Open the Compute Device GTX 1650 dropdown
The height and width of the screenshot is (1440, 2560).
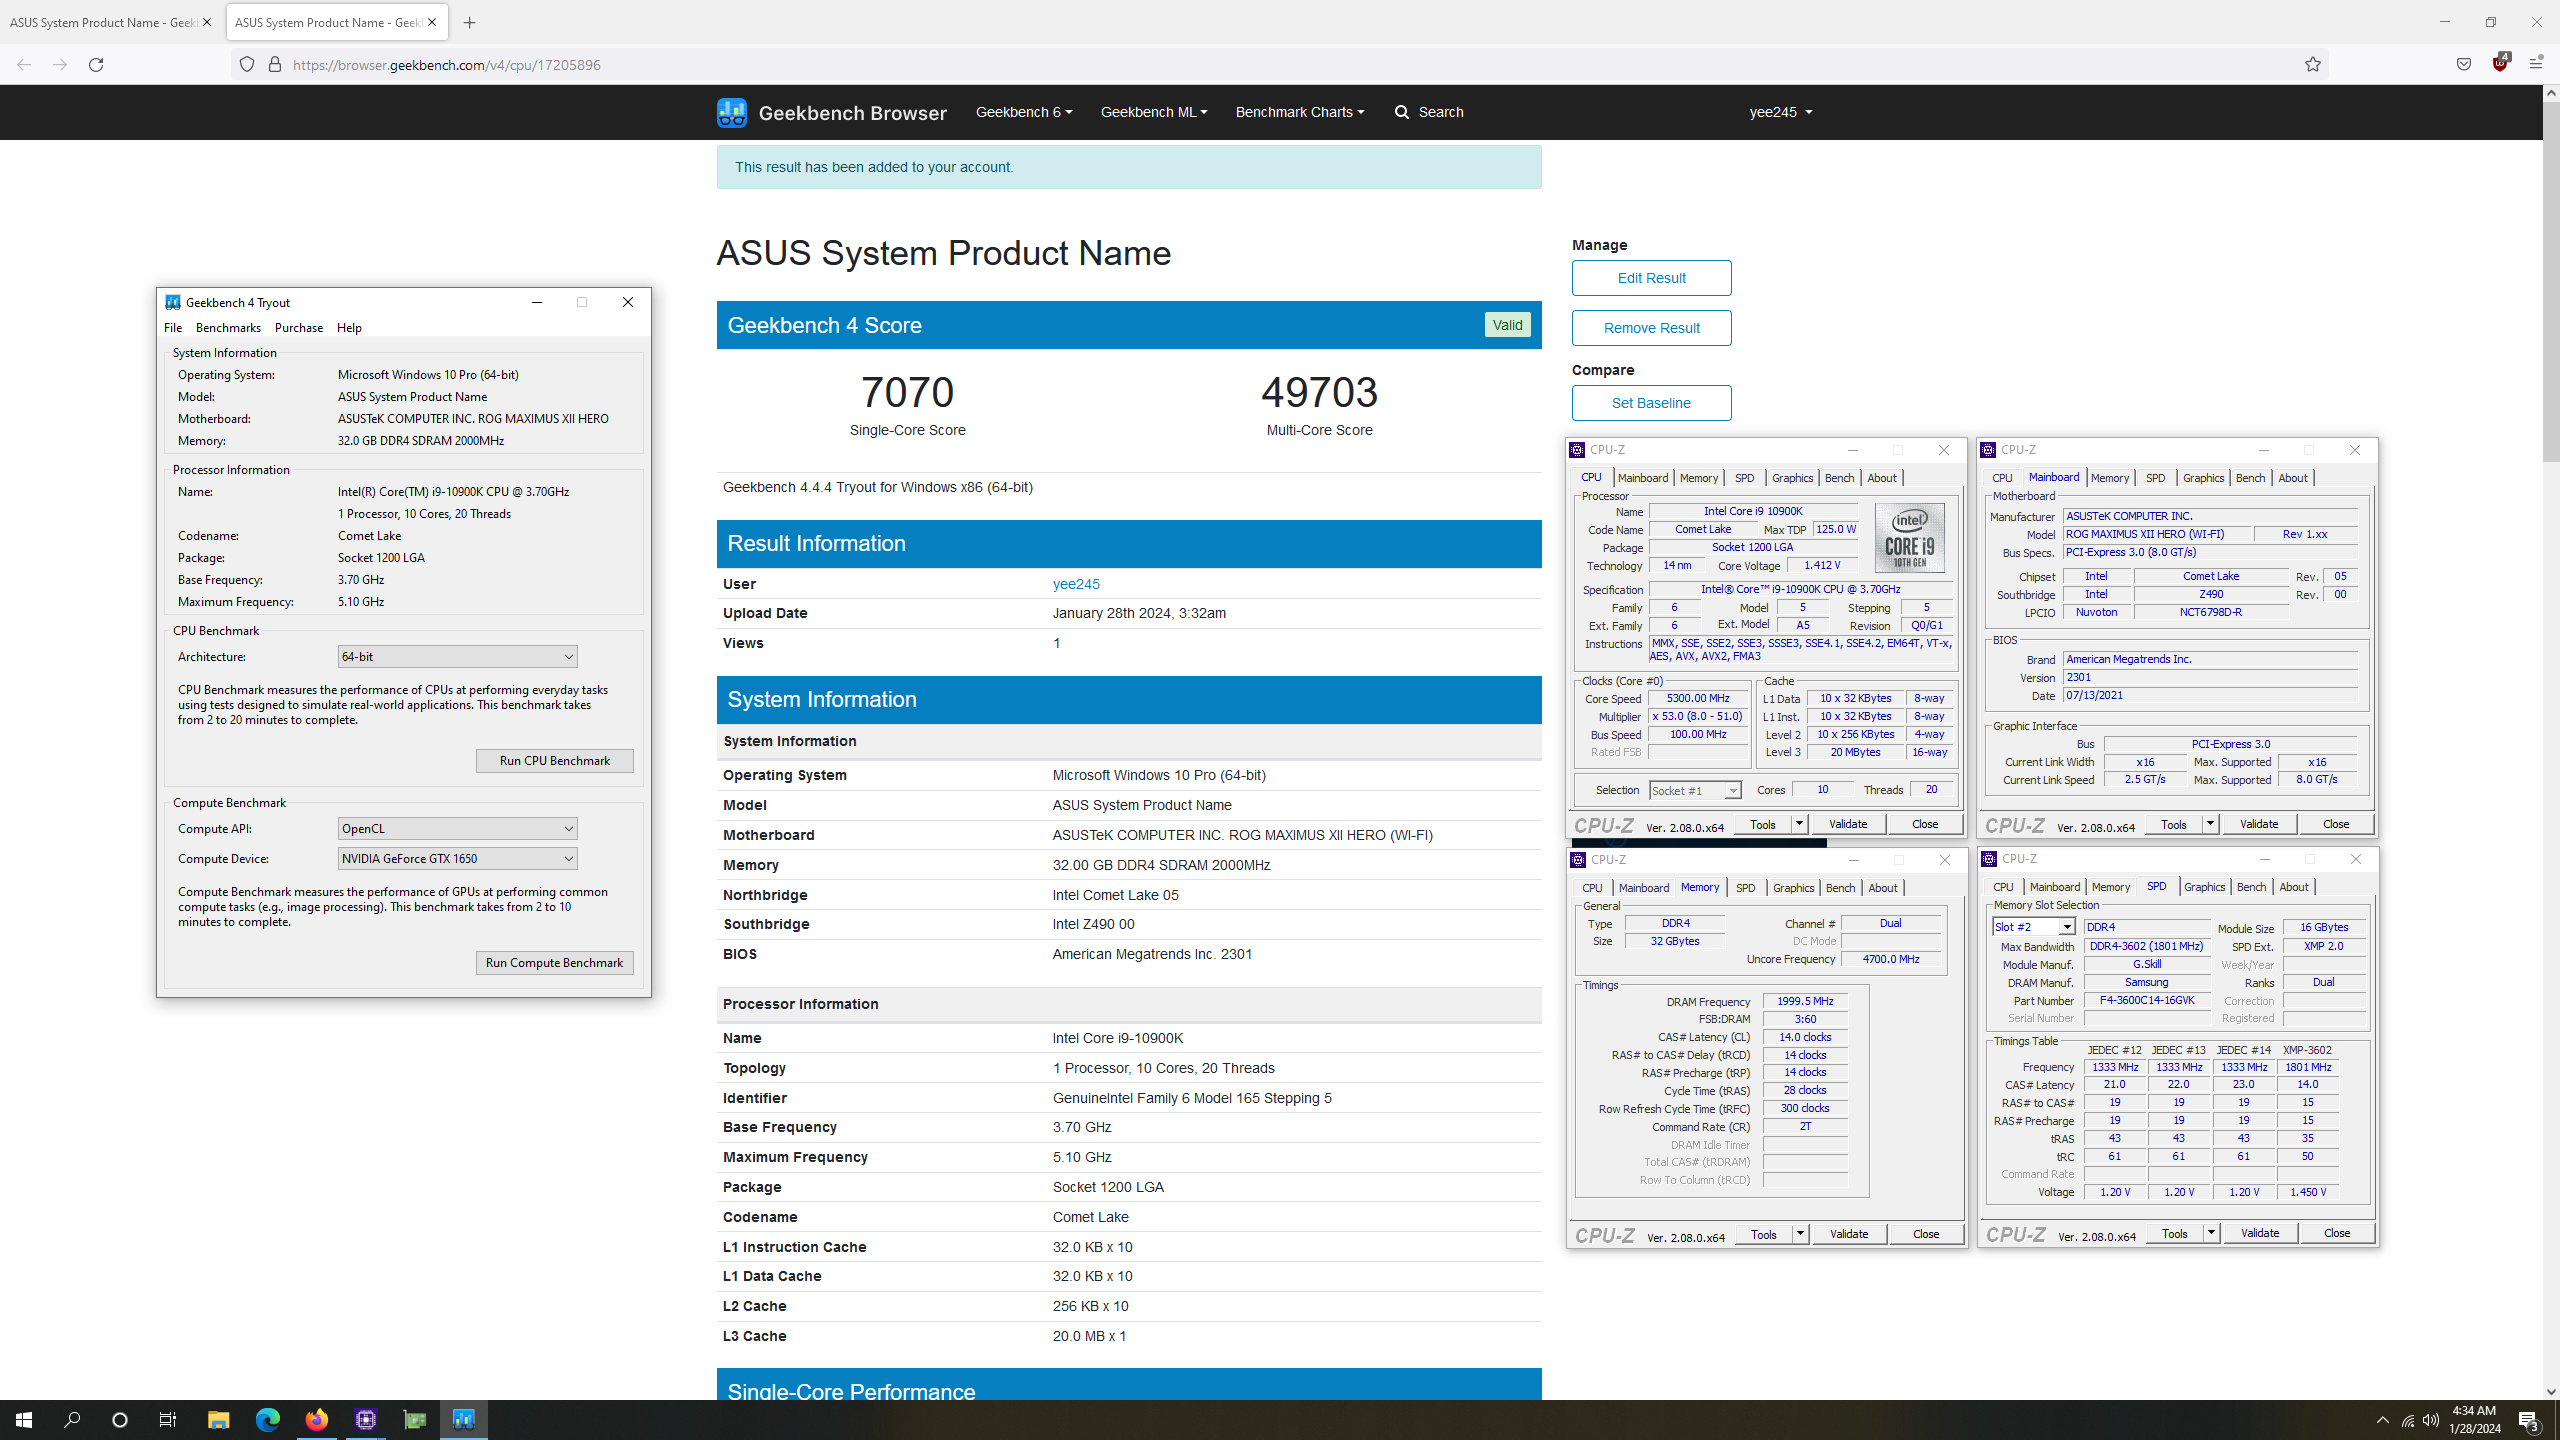click(x=457, y=859)
